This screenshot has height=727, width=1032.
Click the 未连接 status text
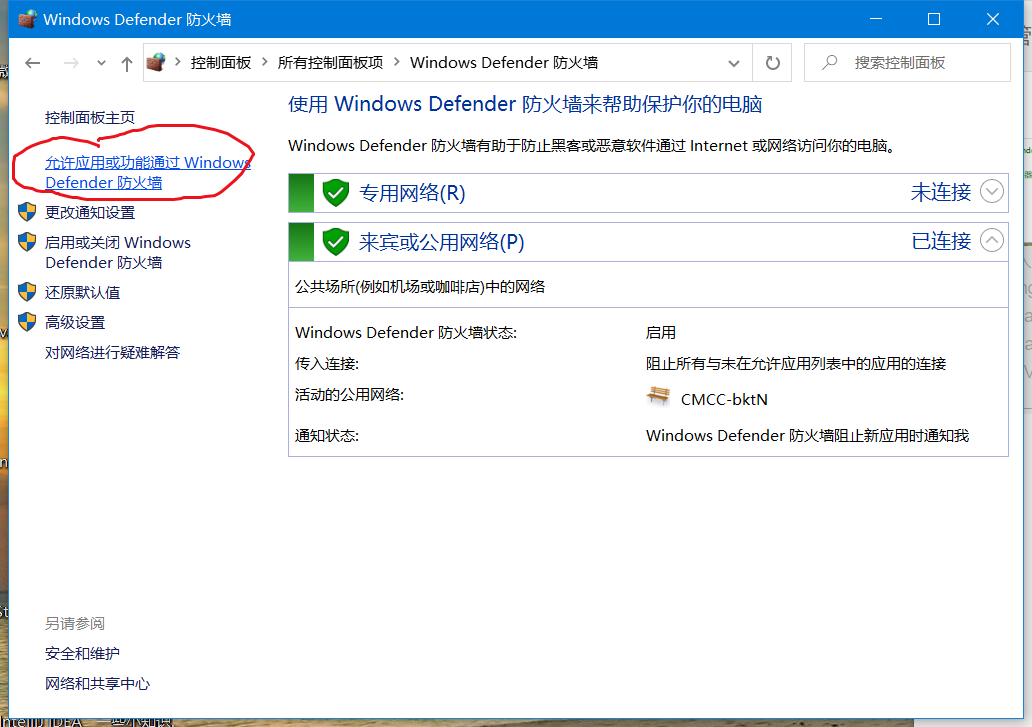(941, 192)
